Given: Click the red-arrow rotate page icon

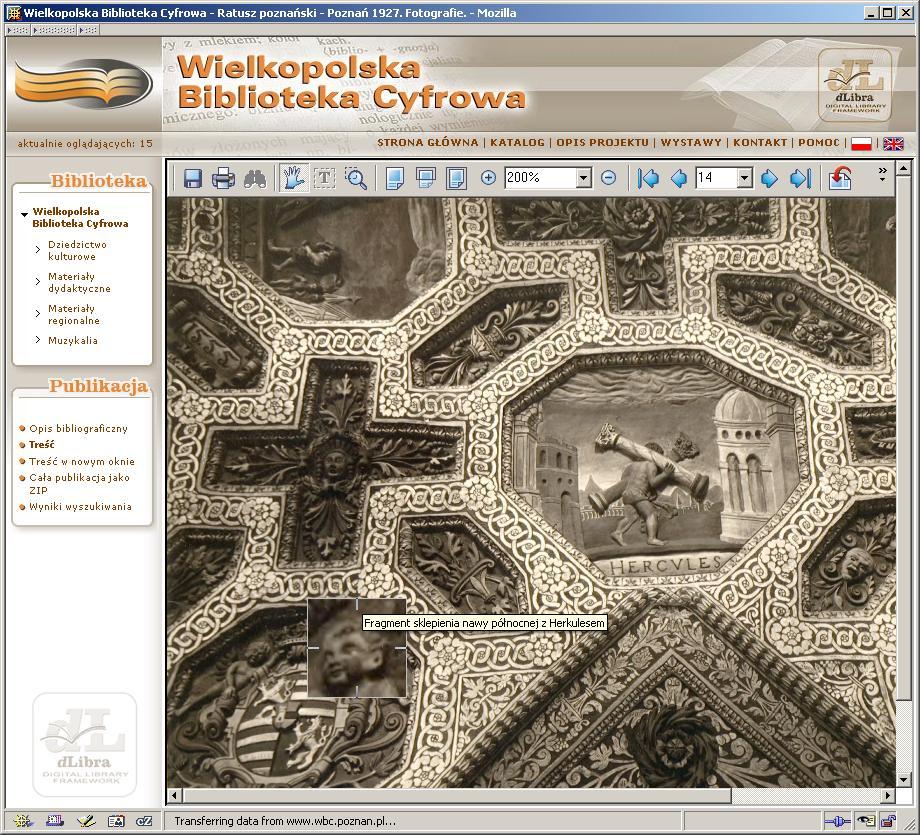Looking at the screenshot, I should point(840,178).
